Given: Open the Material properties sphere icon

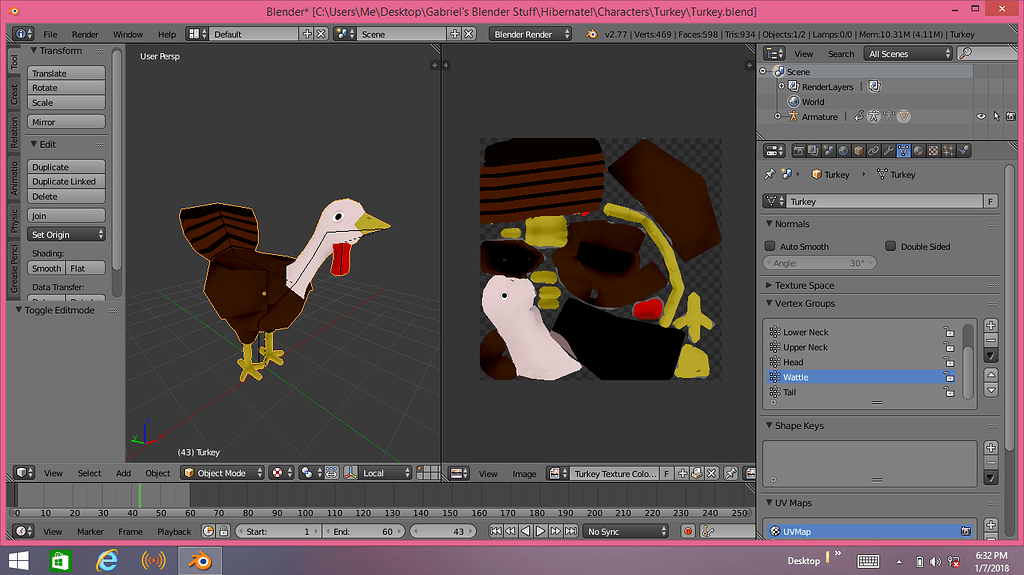Looking at the screenshot, I should pos(918,151).
